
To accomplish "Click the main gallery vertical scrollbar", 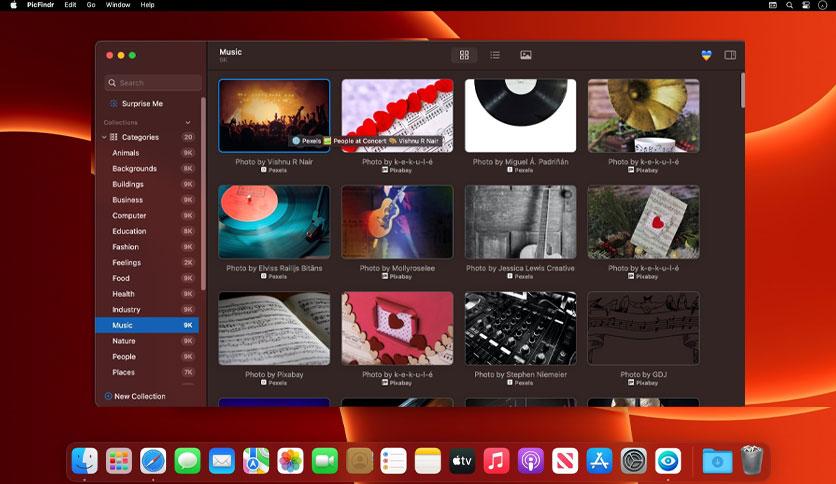I will 742,90.
